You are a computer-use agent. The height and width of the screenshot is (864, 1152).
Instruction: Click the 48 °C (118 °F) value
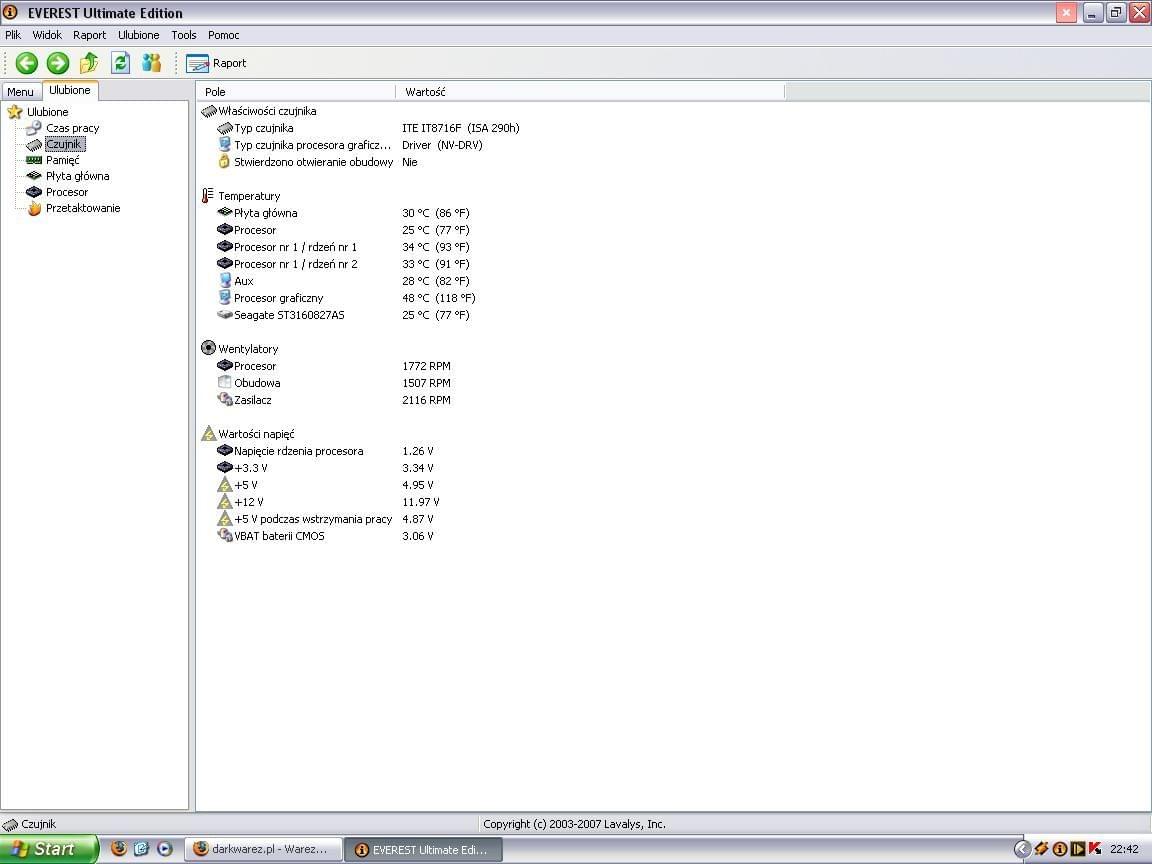click(x=439, y=298)
